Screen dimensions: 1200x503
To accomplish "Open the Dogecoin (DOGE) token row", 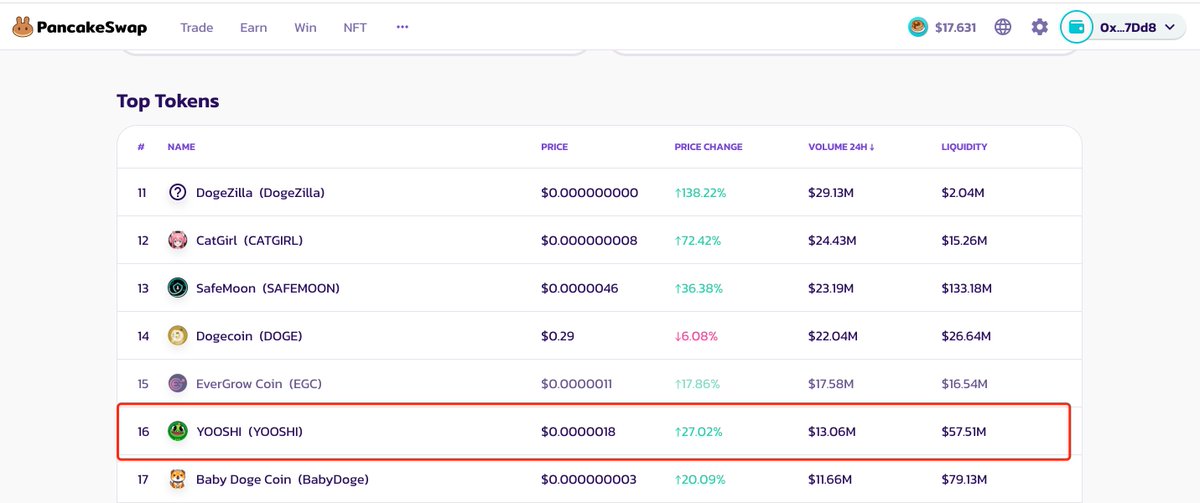I will pos(599,336).
